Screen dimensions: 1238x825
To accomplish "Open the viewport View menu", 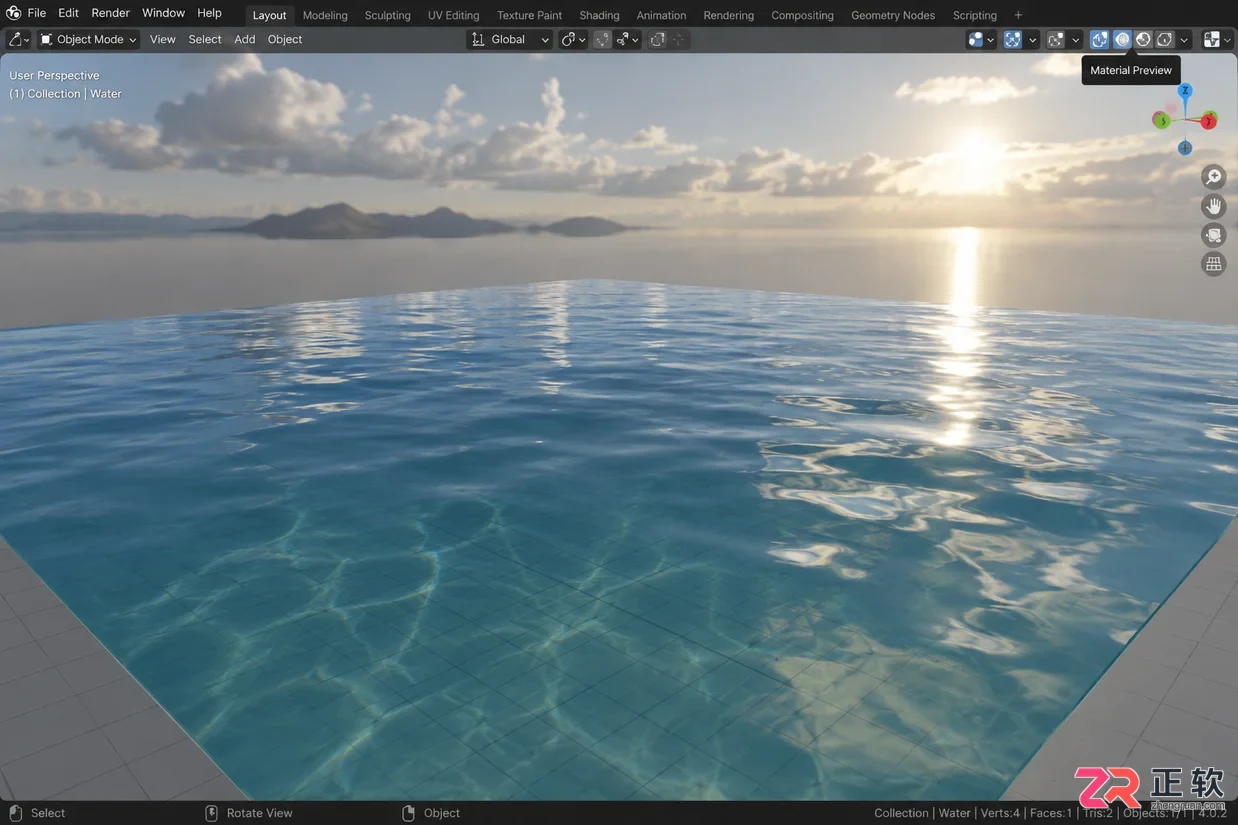I will 162,39.
